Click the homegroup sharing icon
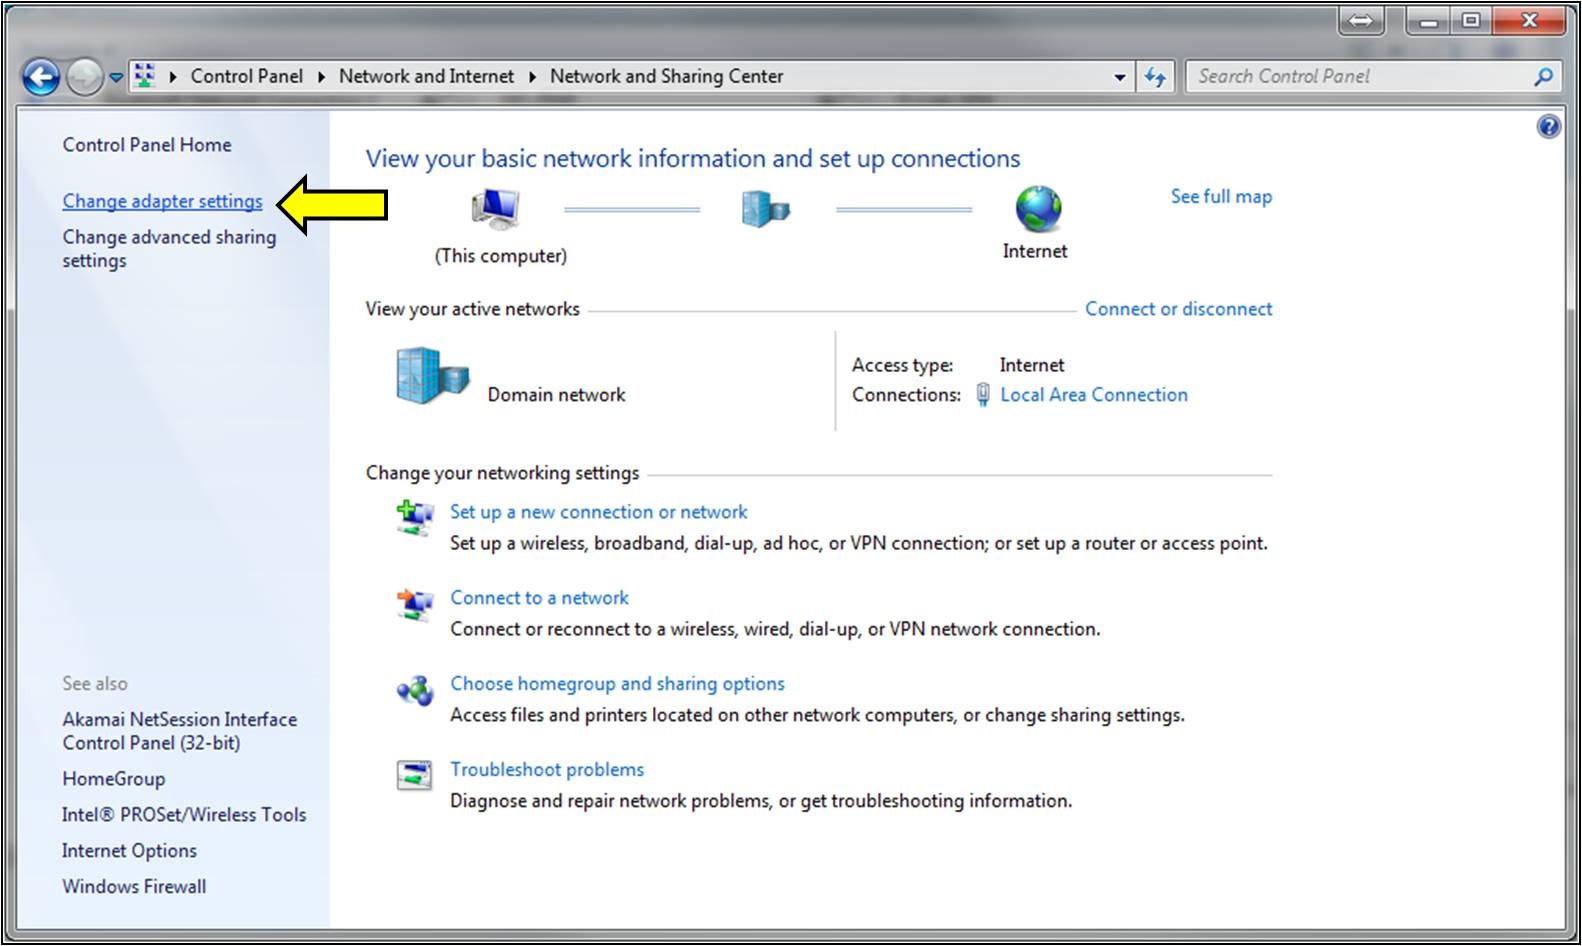Screen dimensions: 1582x946 (414, 690)
